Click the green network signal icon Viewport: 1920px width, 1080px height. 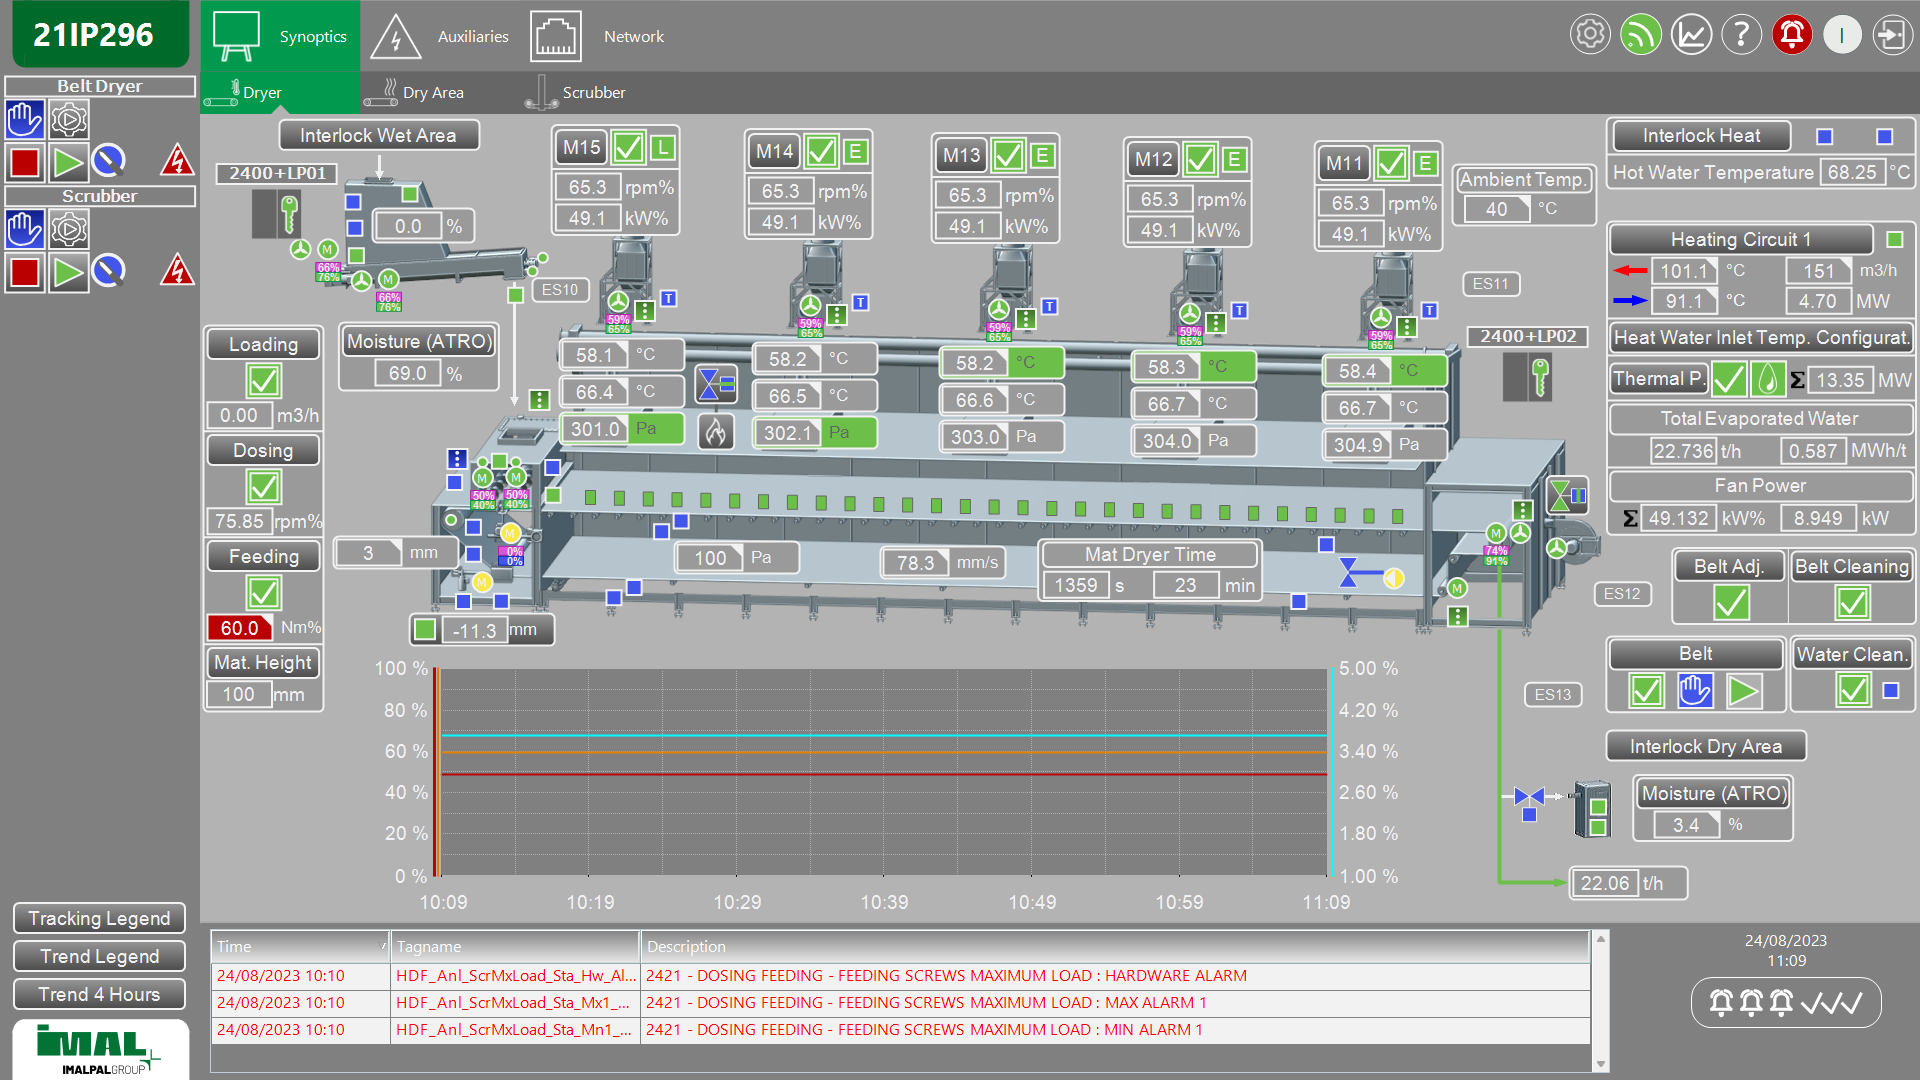click(1640, 35)
